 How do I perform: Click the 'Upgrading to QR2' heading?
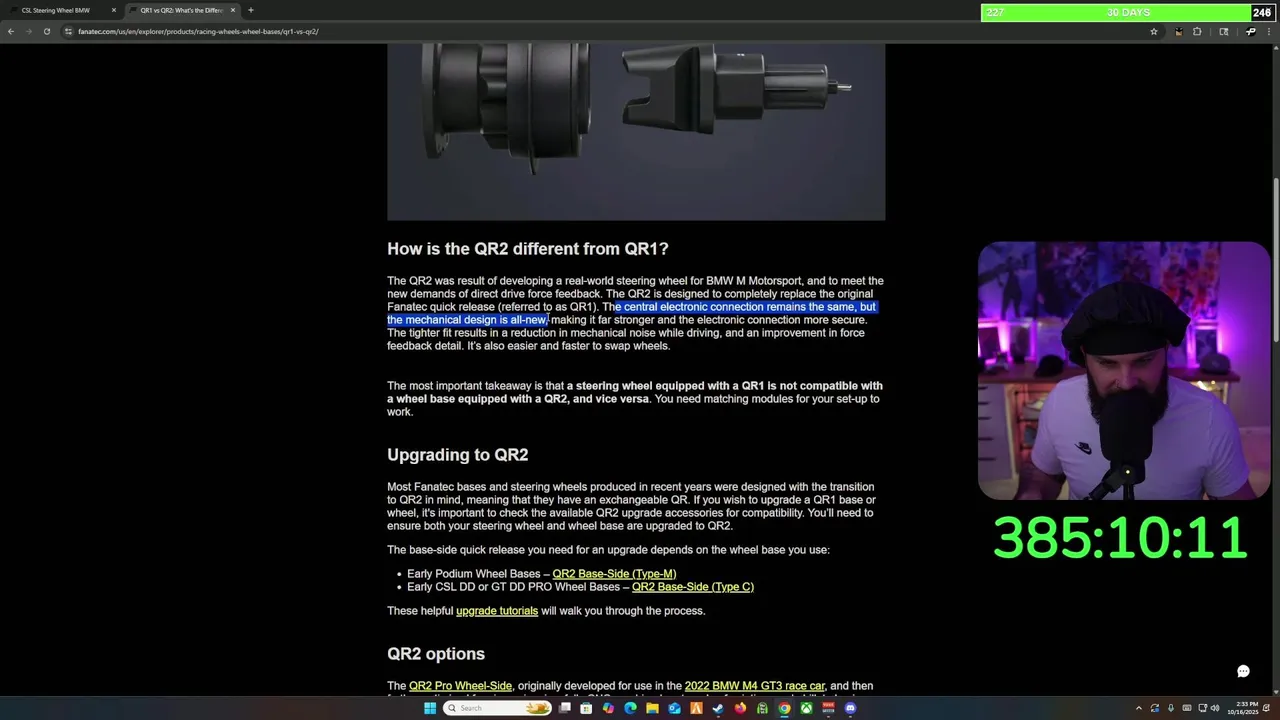coord(458,455)
